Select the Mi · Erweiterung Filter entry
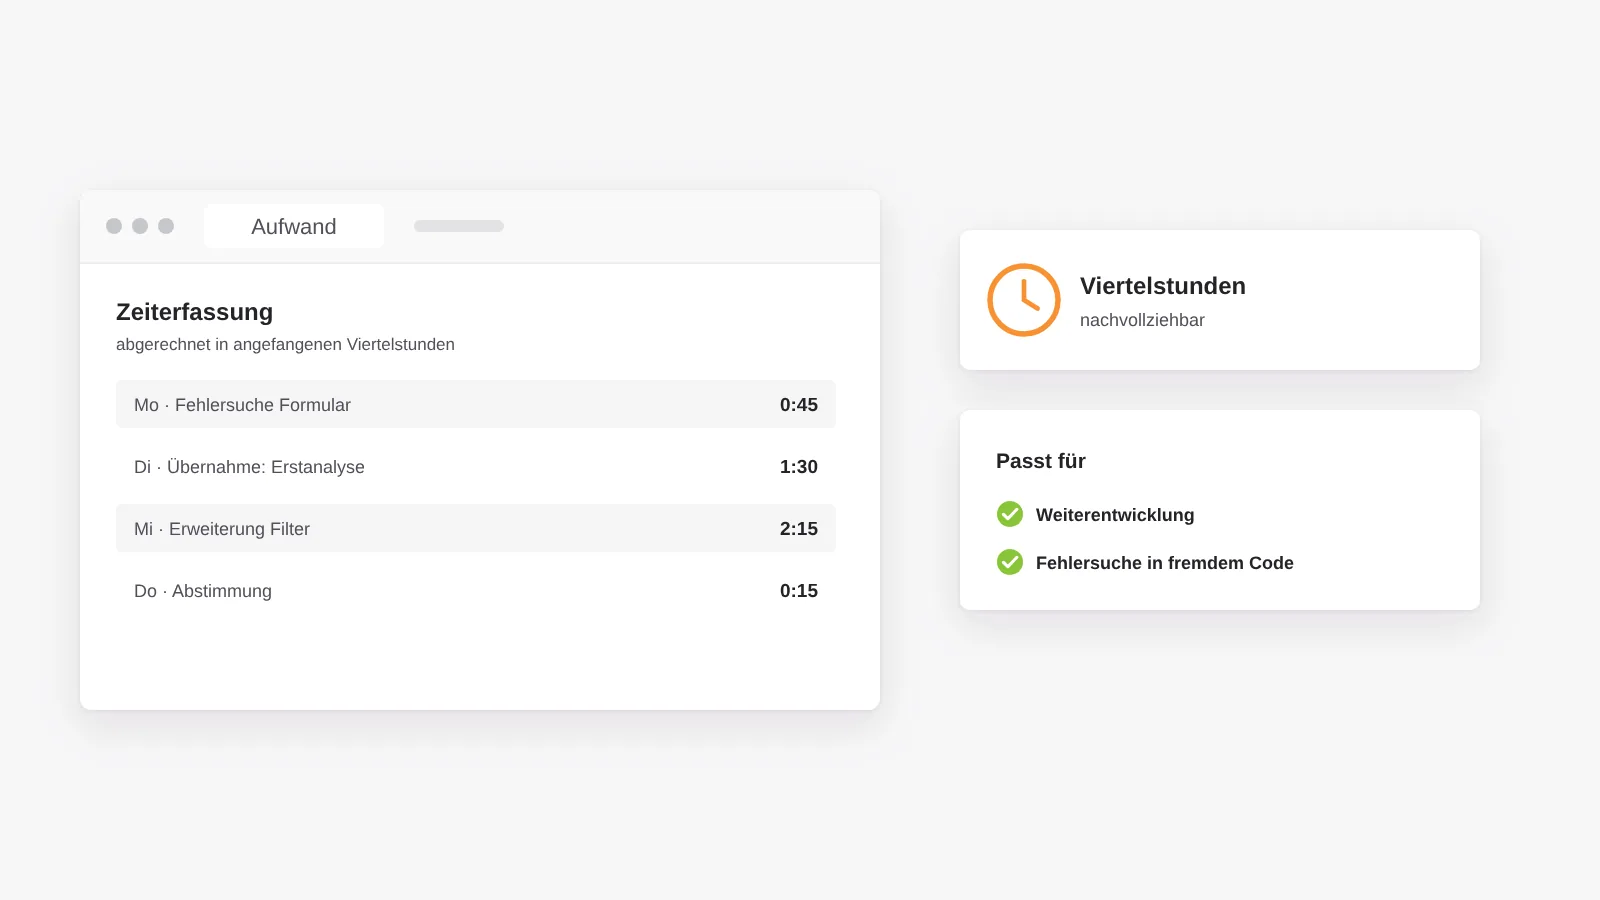The width and height of the screenshot is (1600, 900). pos(476,528)
